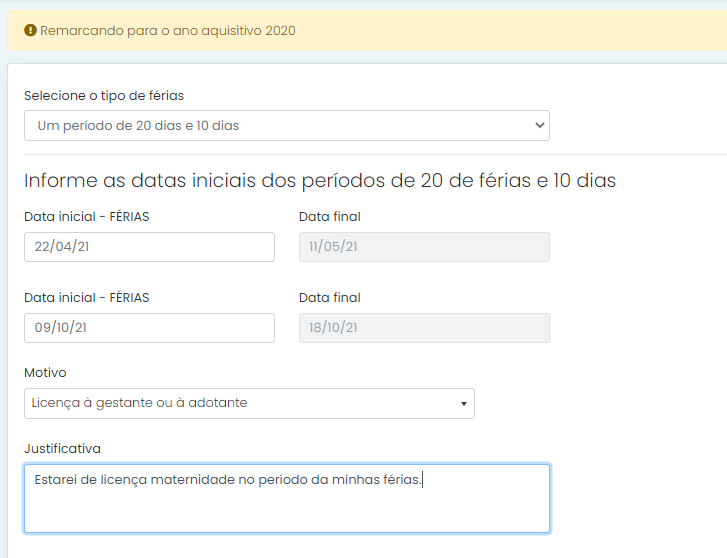Click the disabled end date field 11/05/21
727x558 pixels.
pos(424,247)
